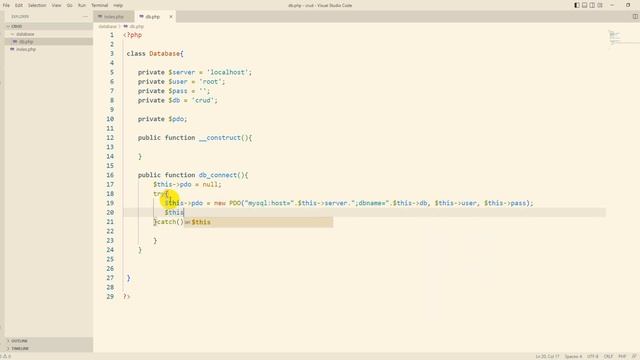Viewport: 640px width, 360px height.
Task: Click the ?> closing tag
Action: pos(127,297)
